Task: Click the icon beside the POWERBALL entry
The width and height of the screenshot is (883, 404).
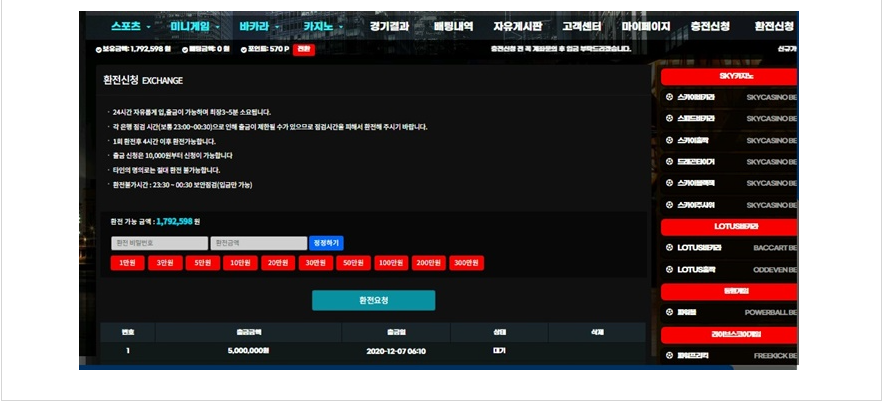Action: point(668,312)
